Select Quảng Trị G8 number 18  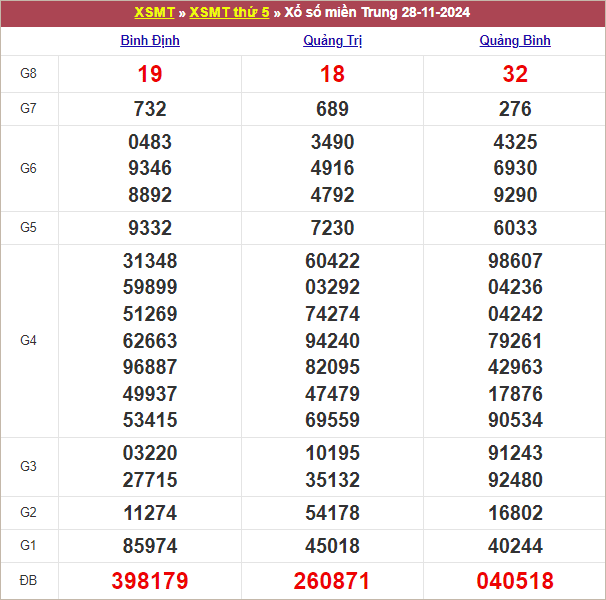click(x=332, y=74)
